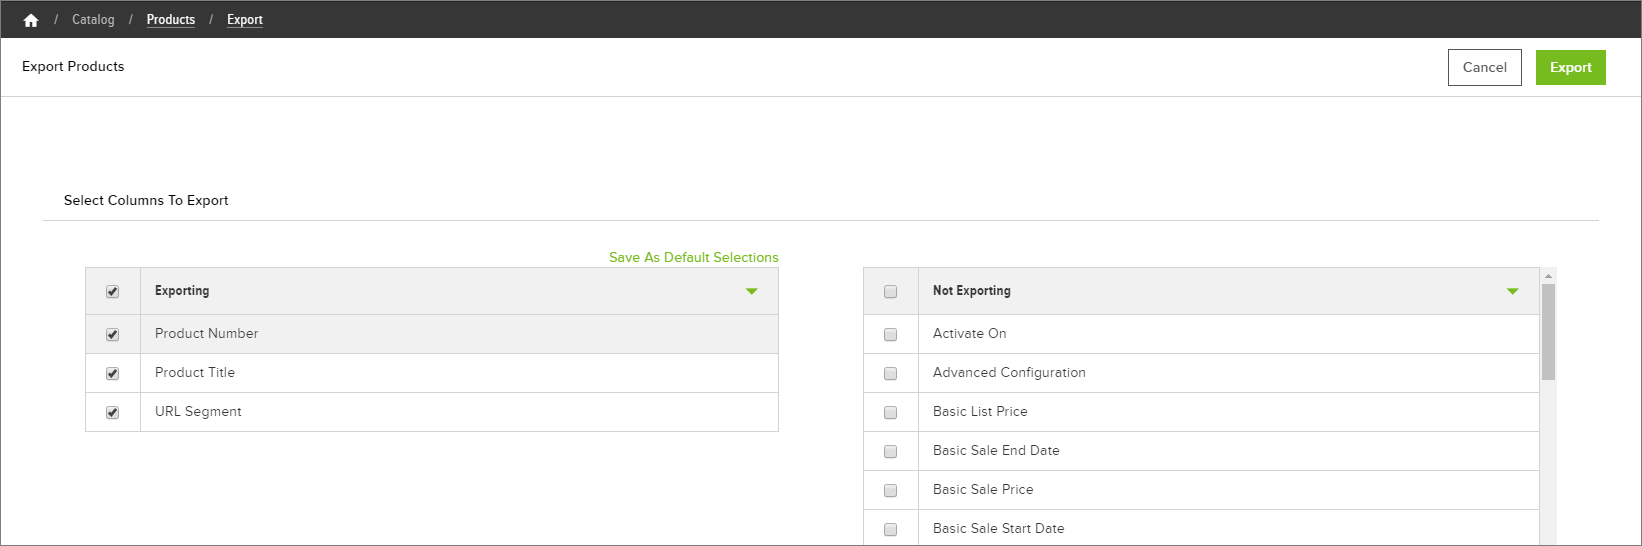The height and width of the screenshot is (546, 1642).
Task: Open Catalog breadcrumb item
Action: (x=93, y=20)
